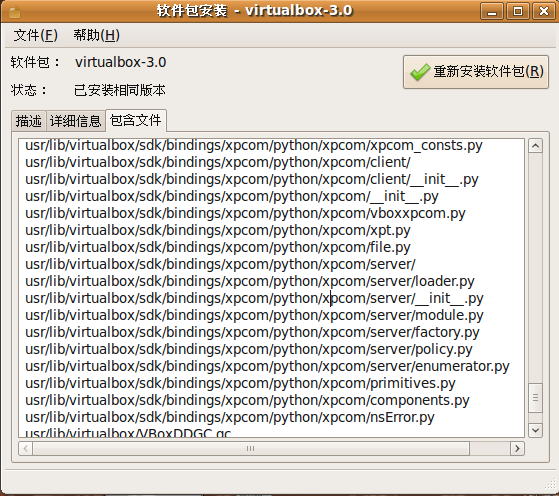Click the horizontal scrollbar right arrow

pos(517,448)
